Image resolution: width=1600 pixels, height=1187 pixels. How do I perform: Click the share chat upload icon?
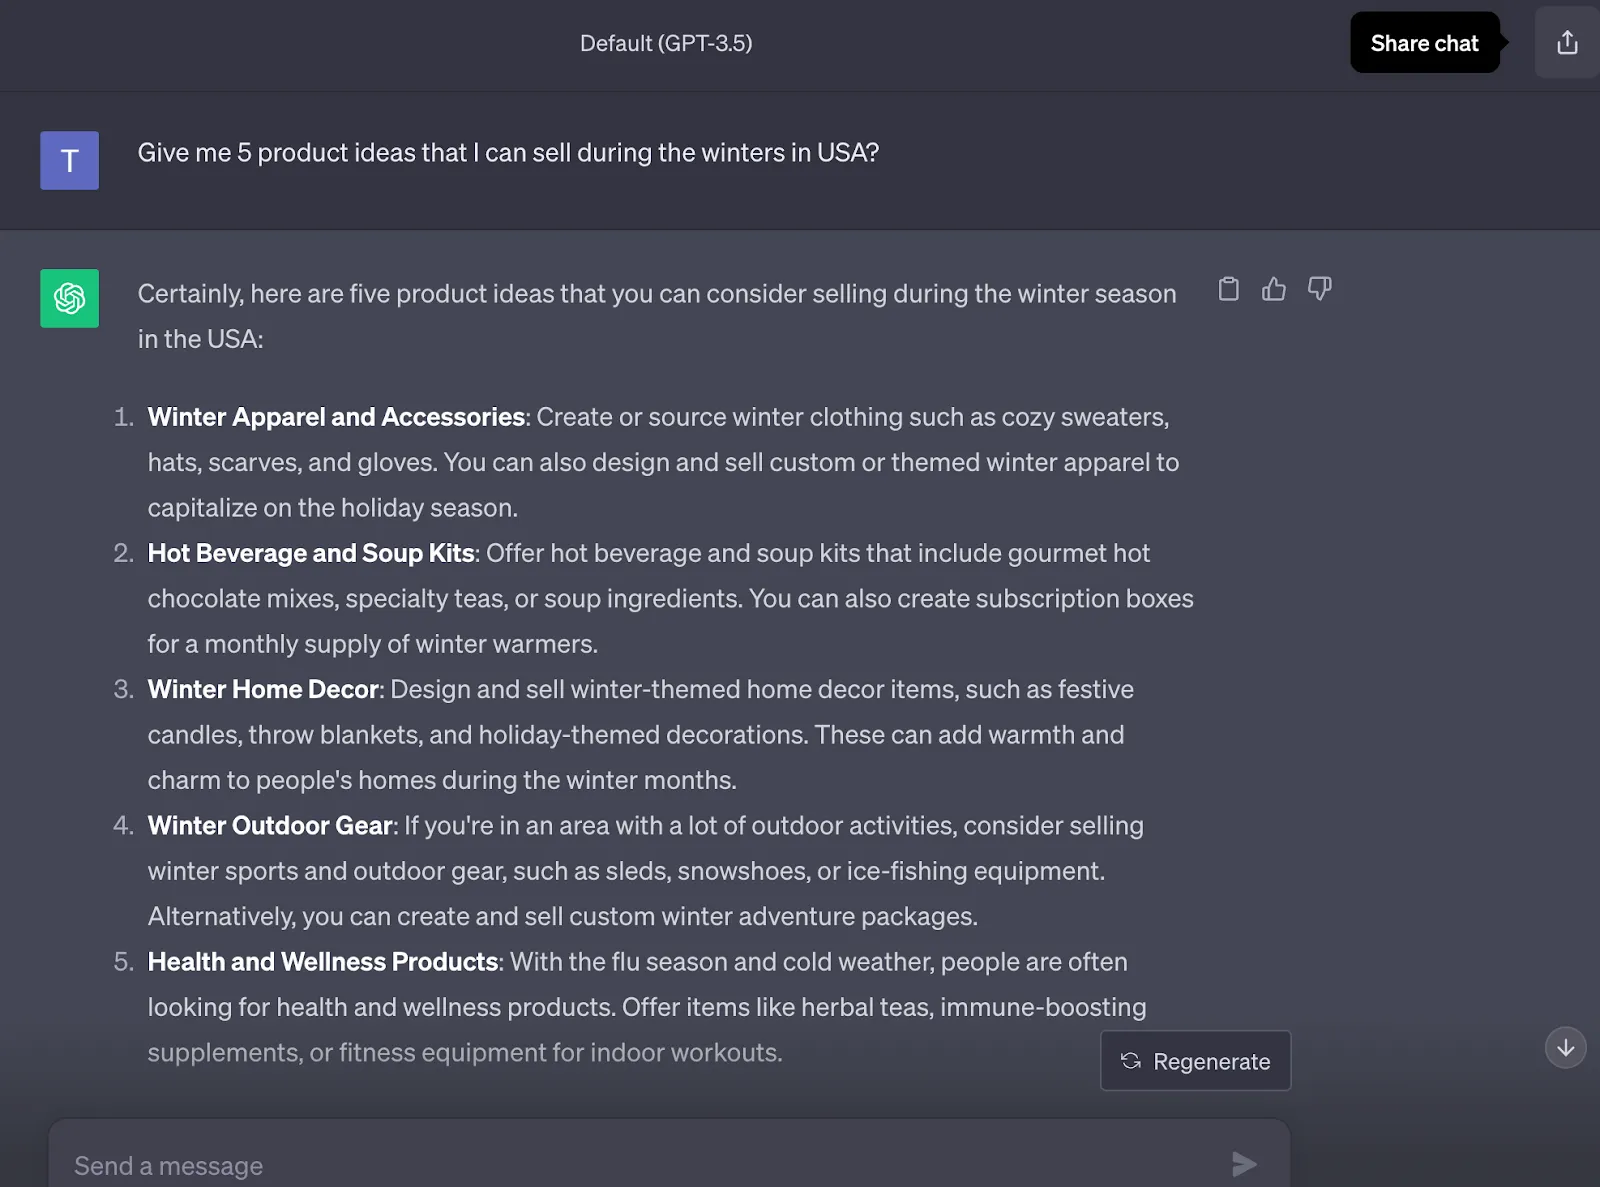(1567, 43)
